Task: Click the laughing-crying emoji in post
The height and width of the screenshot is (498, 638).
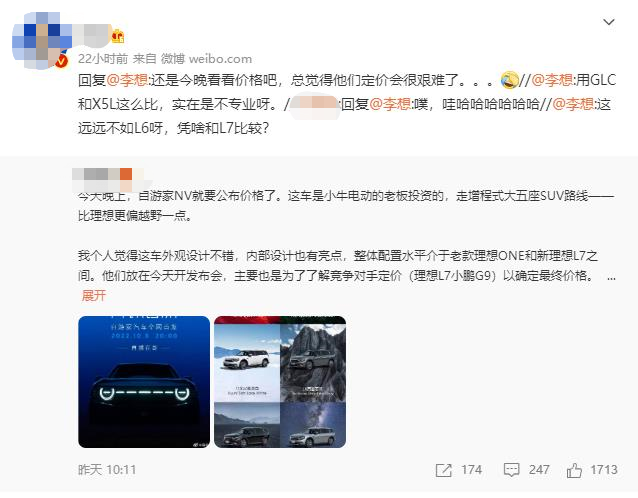Action: pyautogui.click(x=509, y=80)
